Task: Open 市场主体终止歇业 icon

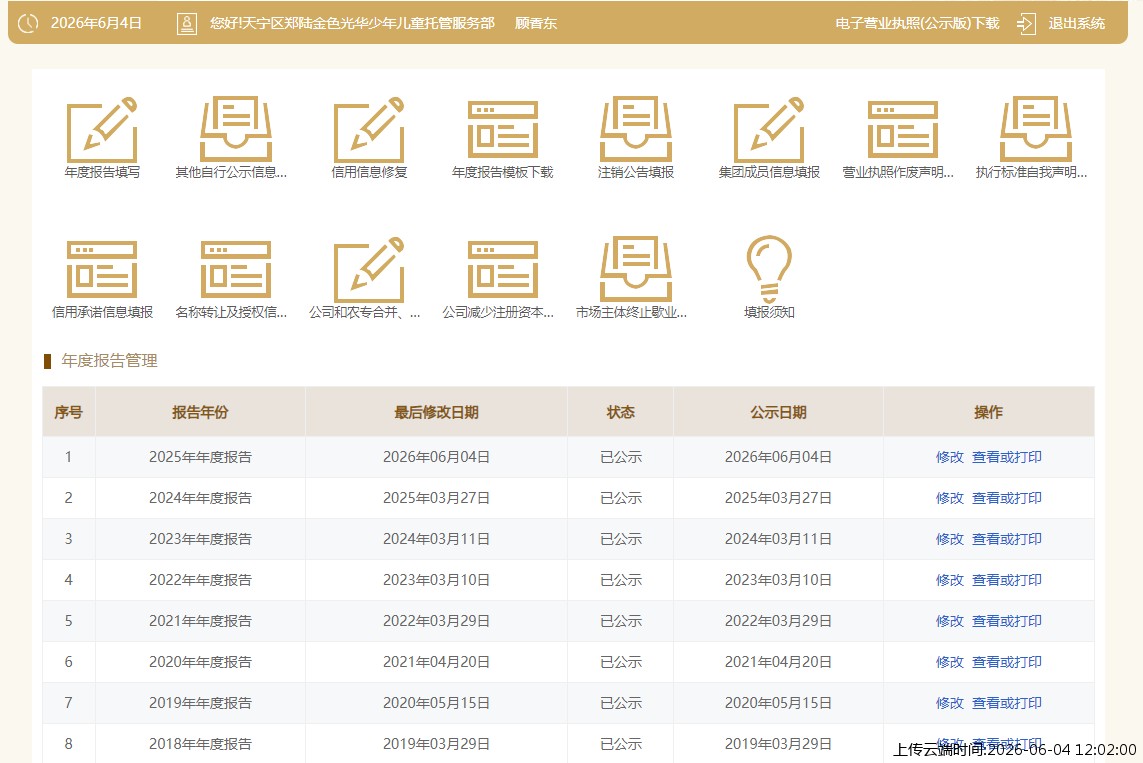Action: pos(636,270)
